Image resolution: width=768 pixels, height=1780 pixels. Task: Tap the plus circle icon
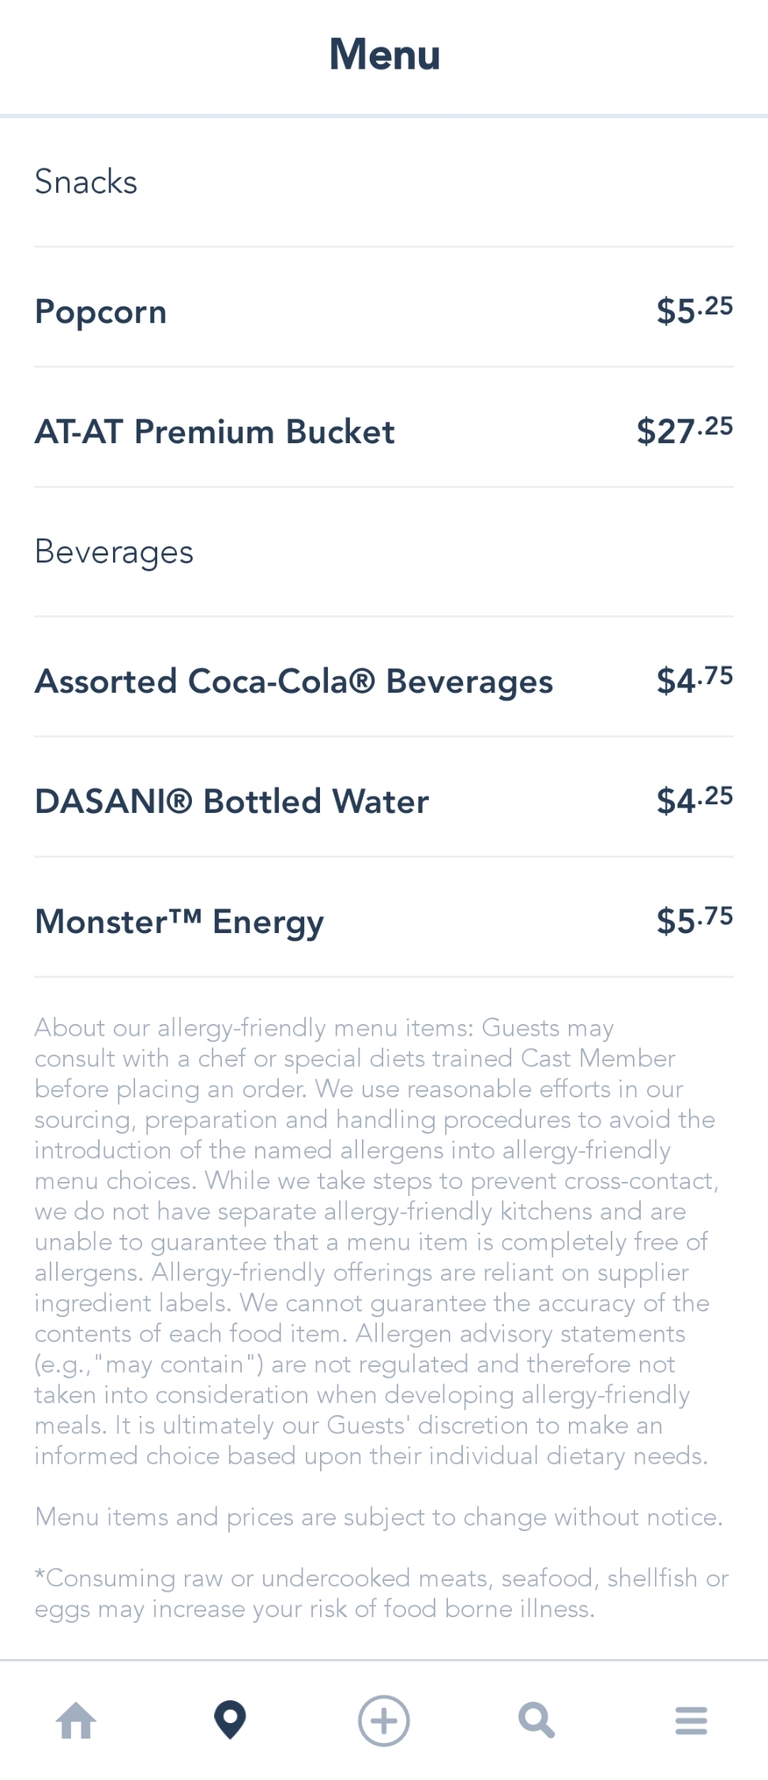384,1721
